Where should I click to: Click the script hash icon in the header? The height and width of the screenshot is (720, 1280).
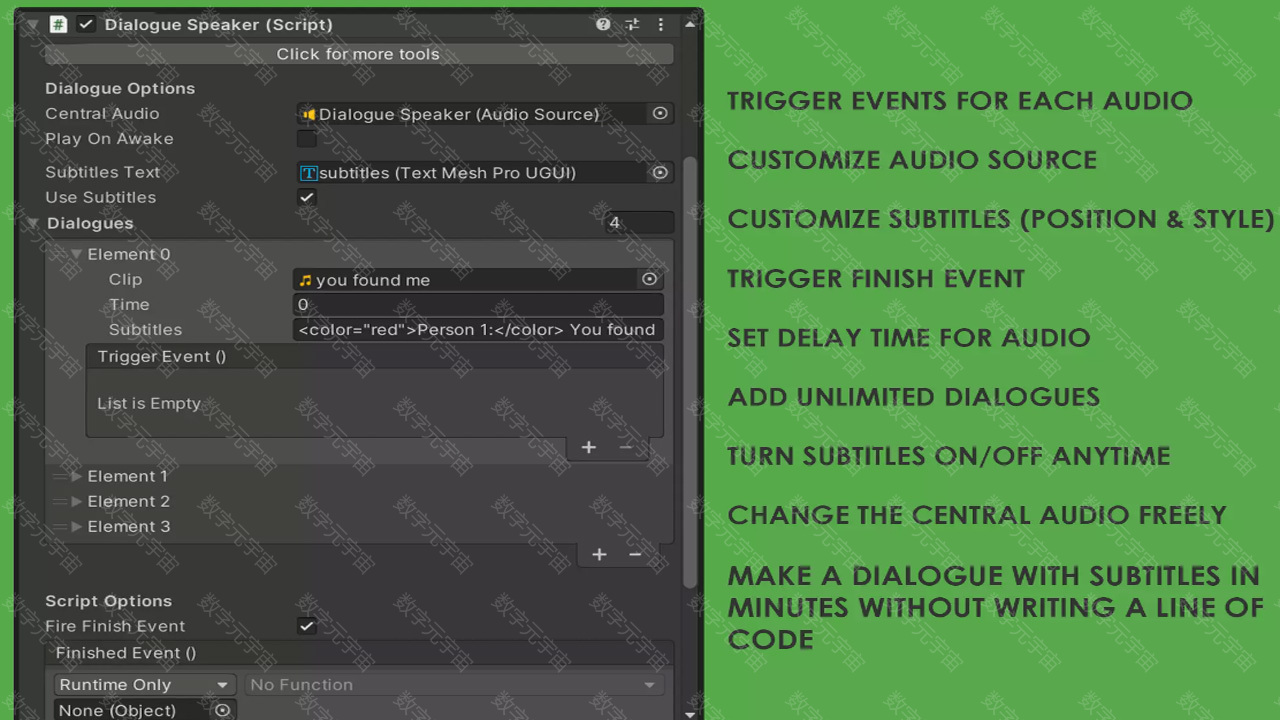(x=58, y=24)
